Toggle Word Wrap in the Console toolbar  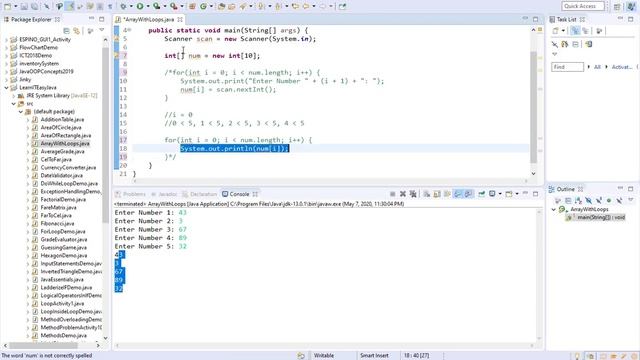click(x=447, y=194)
